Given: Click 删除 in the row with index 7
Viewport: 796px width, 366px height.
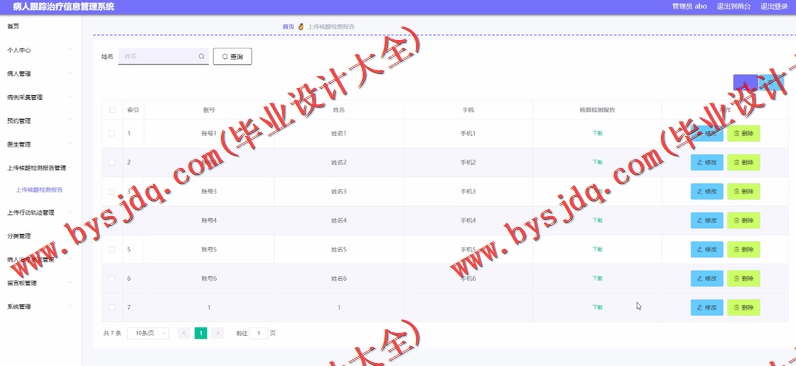Looking at the screenshot, I should (x=744, y=307).
